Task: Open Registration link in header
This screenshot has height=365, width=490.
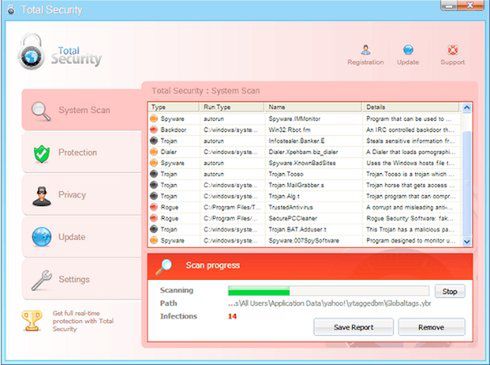Action: (x=366, y=62)
